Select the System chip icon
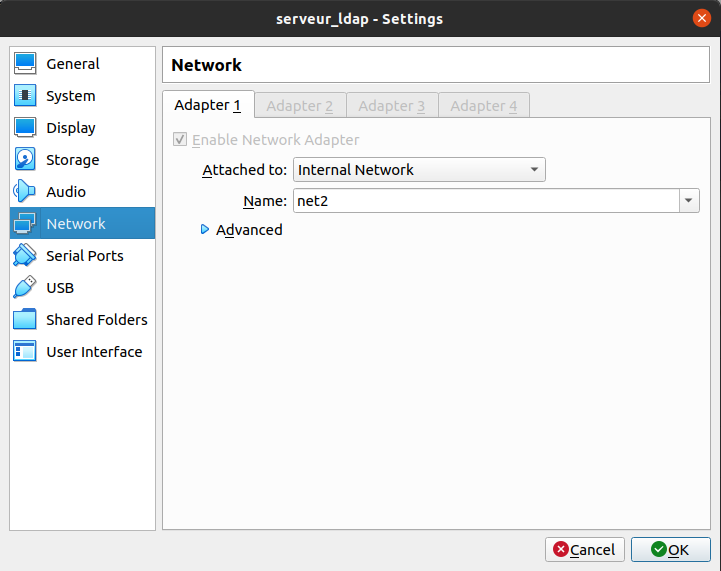Image resolution: width=721 pixels, height=571 pixels. tap(26, 96)
